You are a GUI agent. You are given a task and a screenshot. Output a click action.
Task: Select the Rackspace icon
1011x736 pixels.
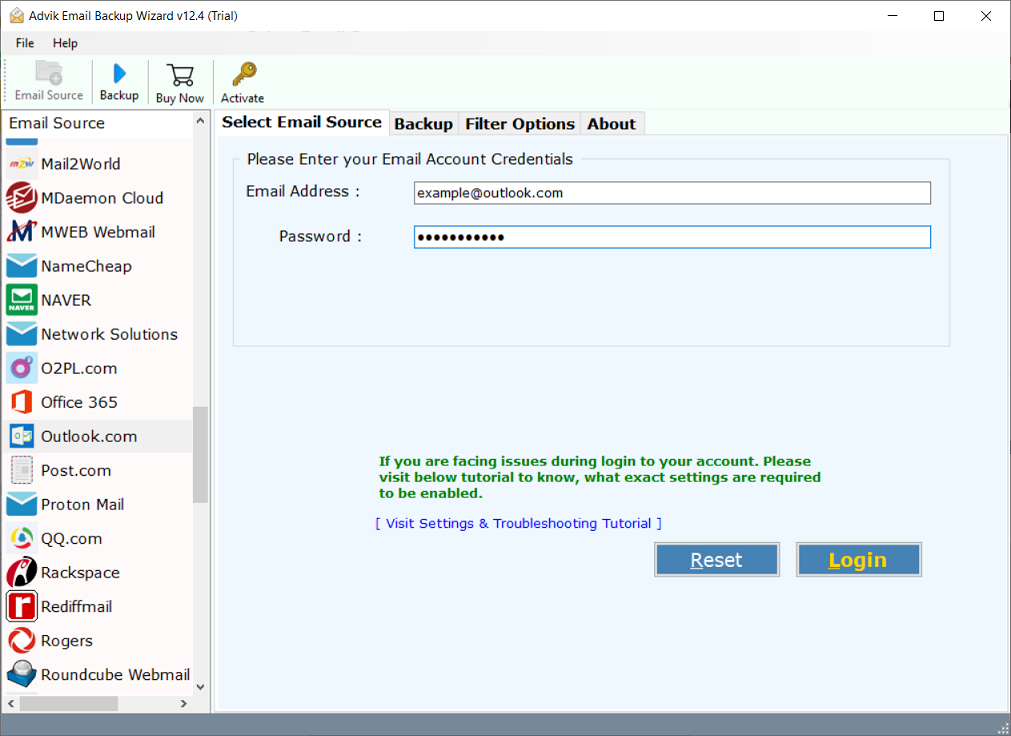click(x=22, y=572)
